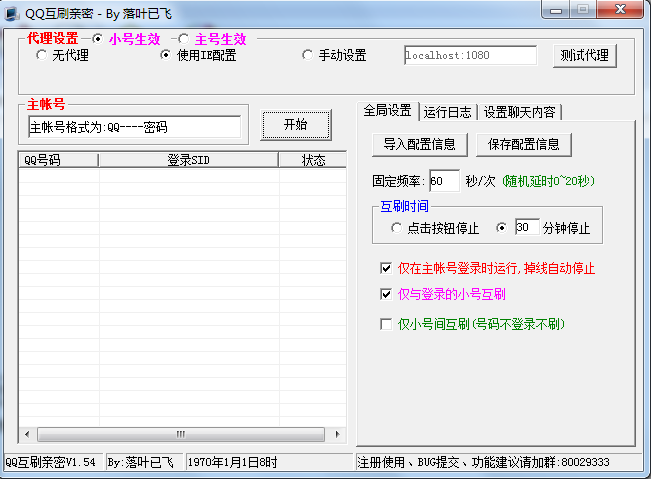Image resolution: width=651 pixels, height=479 pixels.
Task: Click the app icon in title bar
Action: [12, 14]
